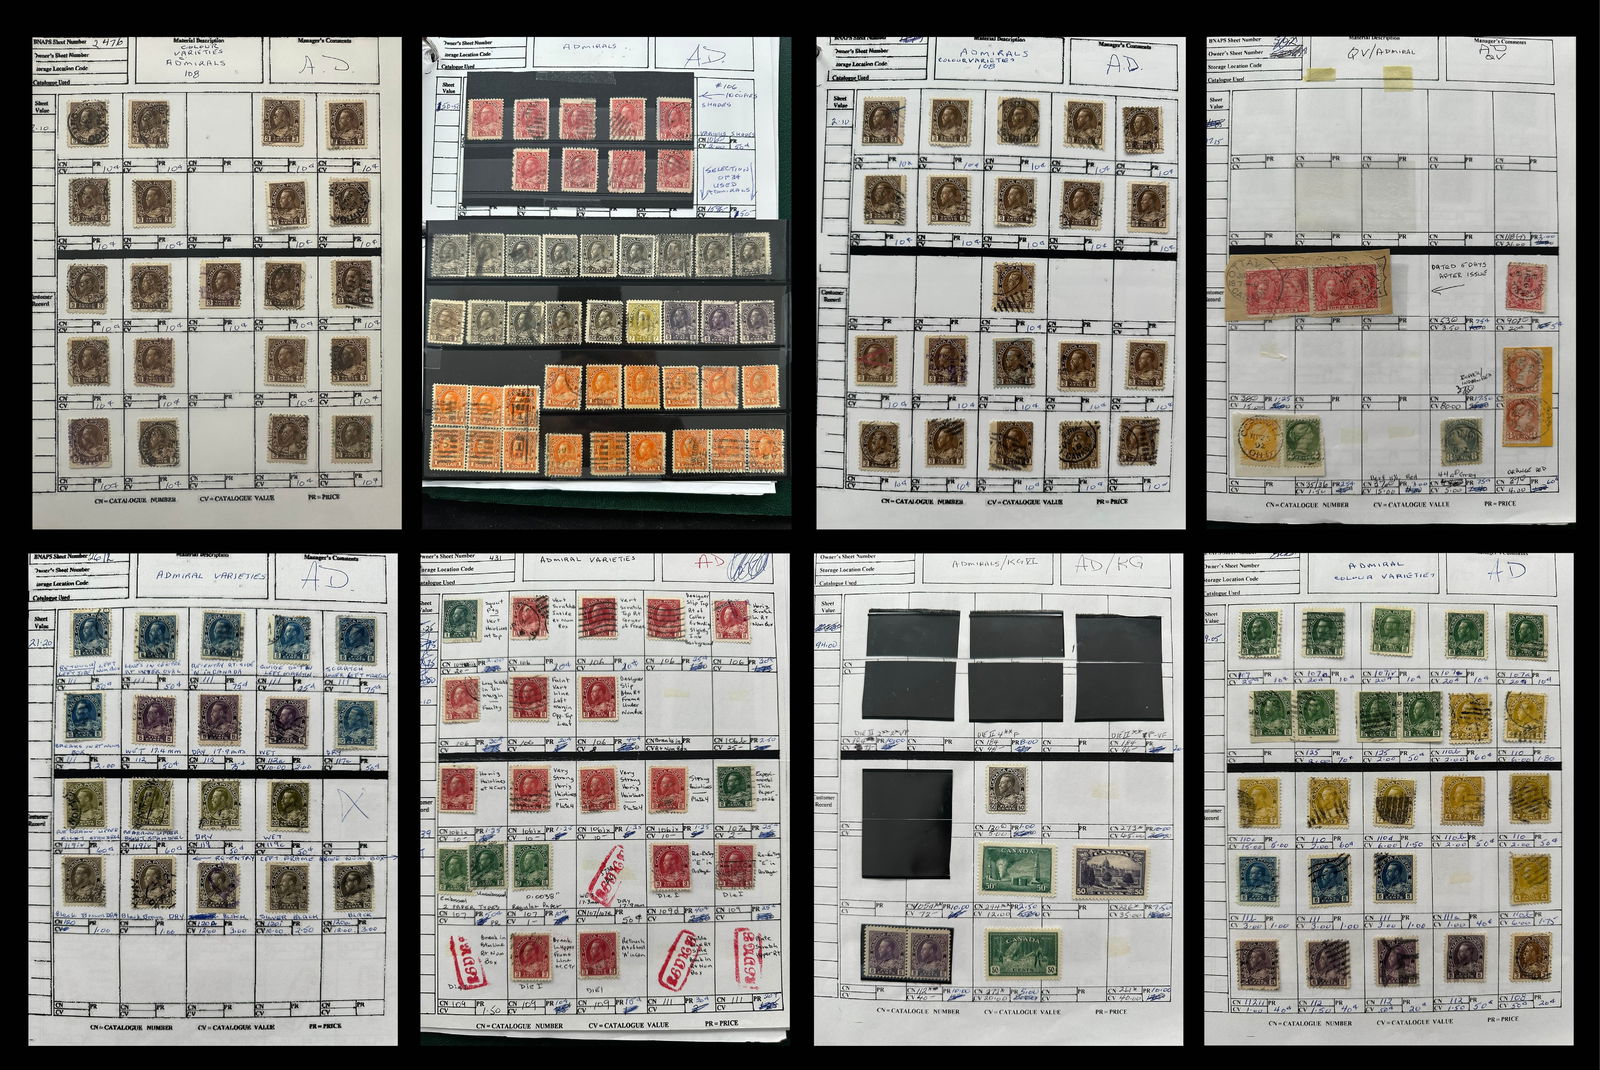Select the large black mount on left
The width and height of the screenshot is (1600, 1070).
(907, 824)
